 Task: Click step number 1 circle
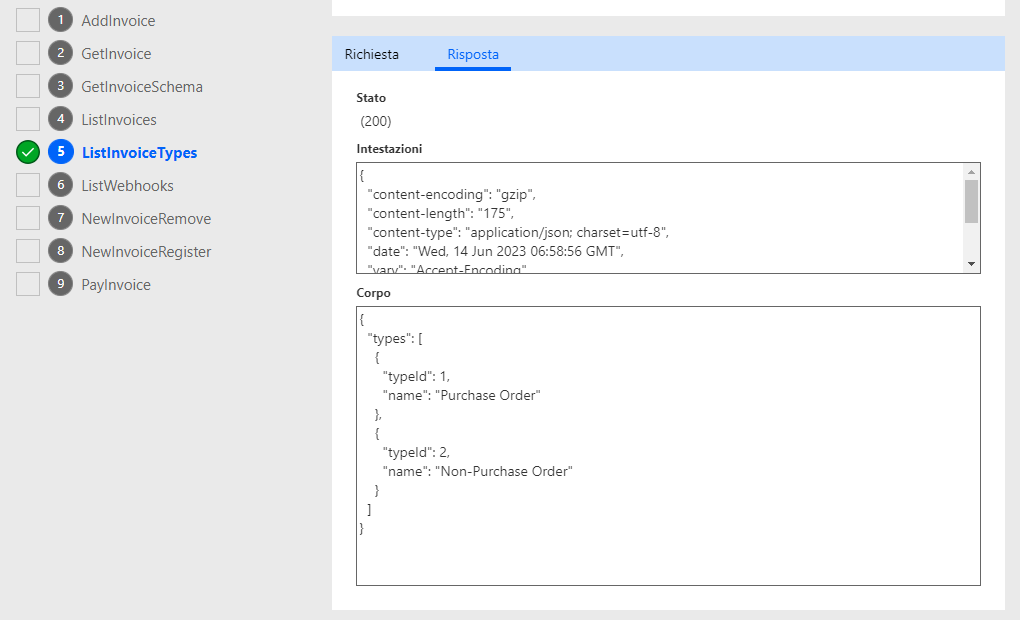[x=60, y=20]
